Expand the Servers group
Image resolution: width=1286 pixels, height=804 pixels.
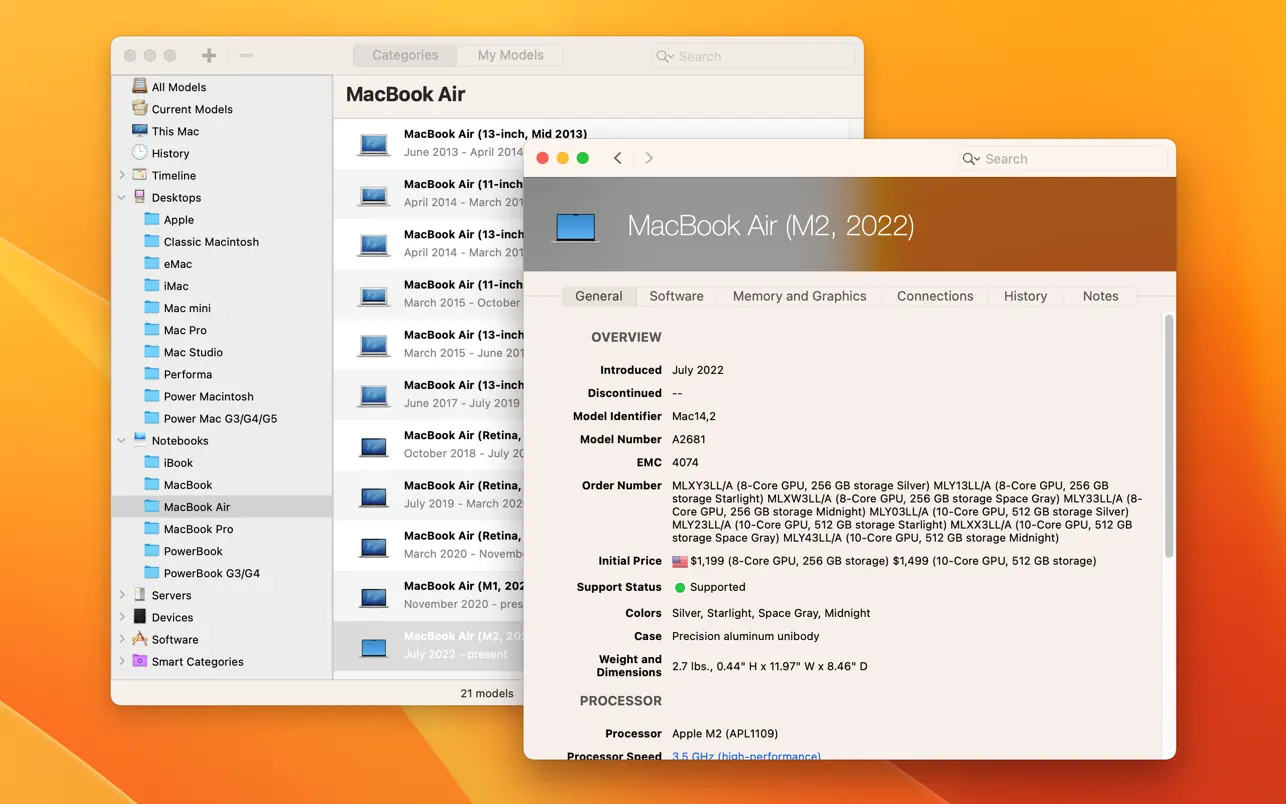pyautogui.click(x=122, y=595)
